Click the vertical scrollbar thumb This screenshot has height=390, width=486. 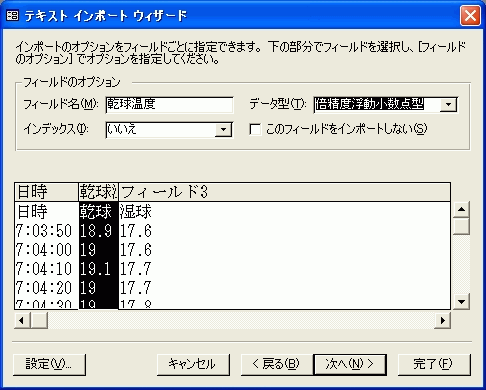(x=461, y=226)
